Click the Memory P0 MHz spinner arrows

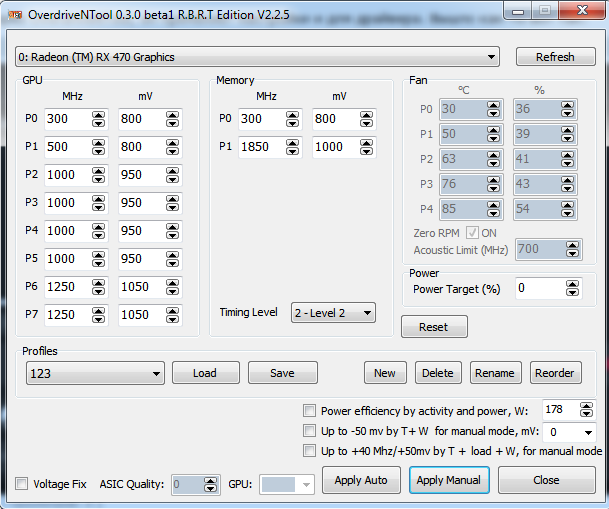click(292, 119)
